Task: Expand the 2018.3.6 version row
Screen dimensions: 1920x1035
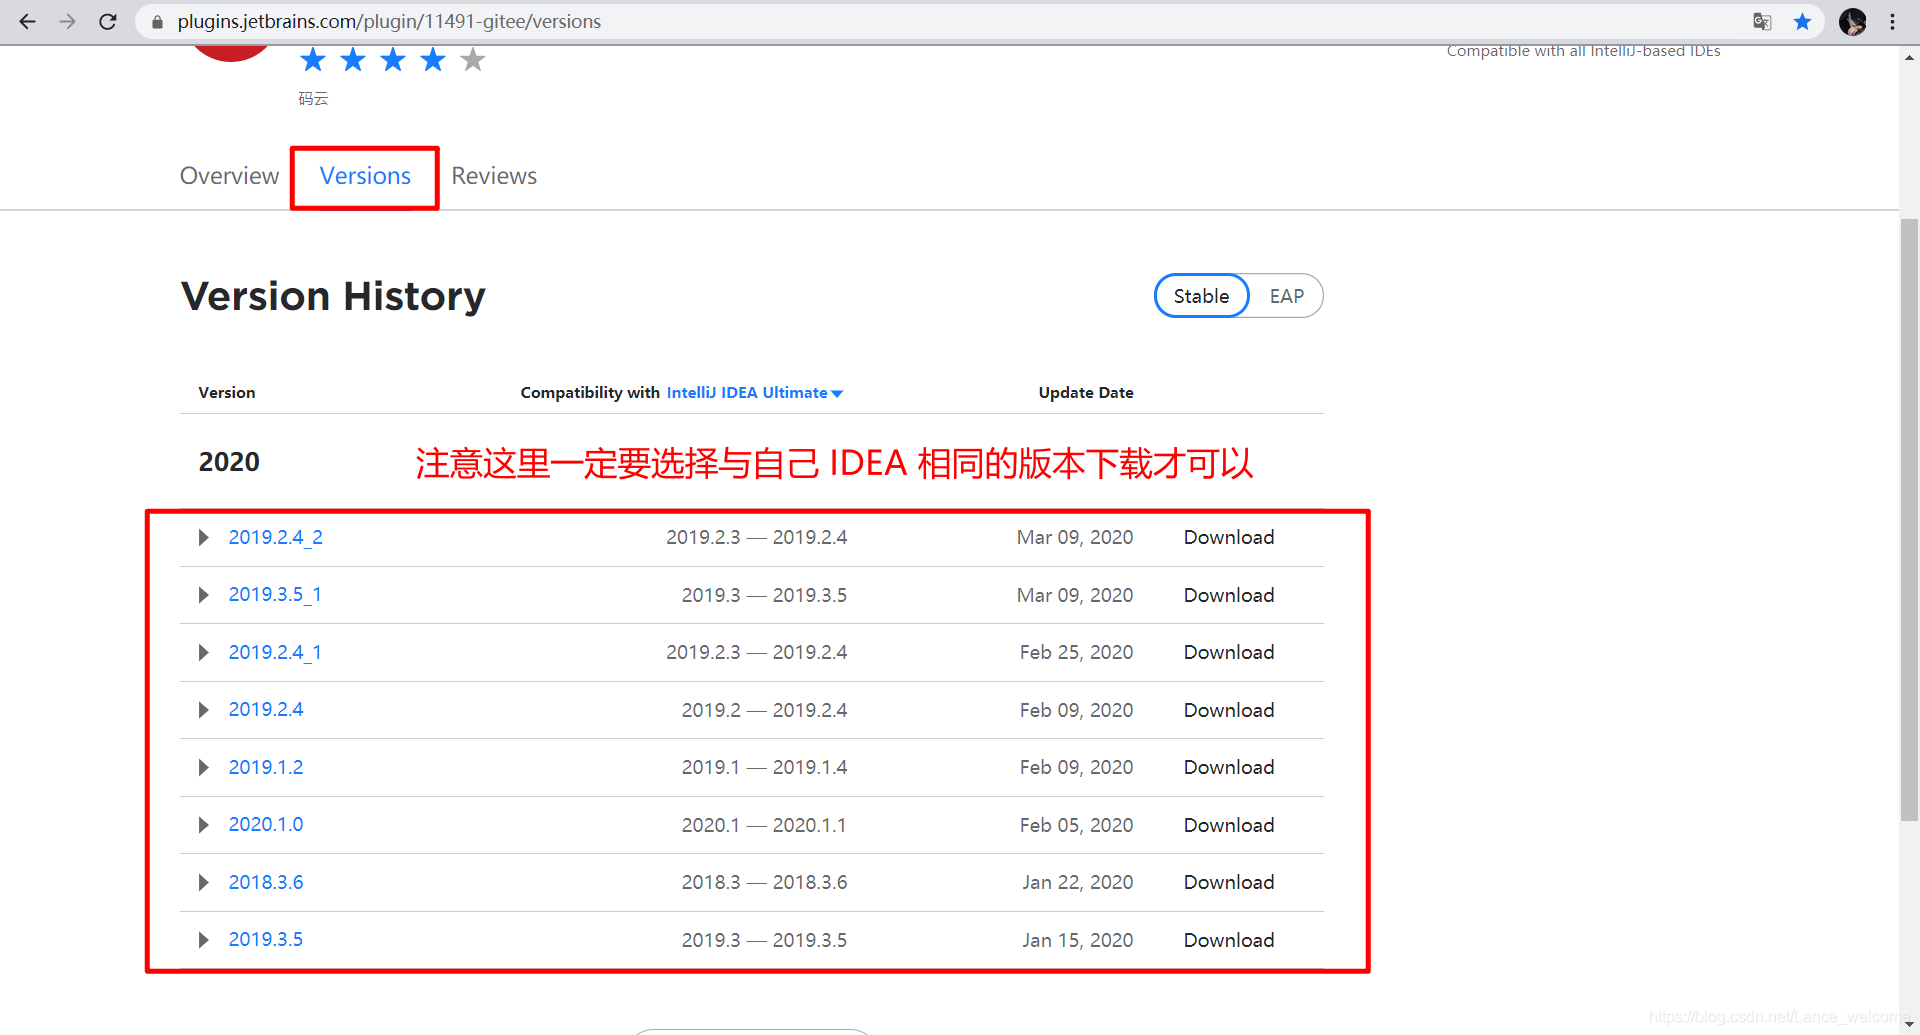Action: [204, 883]
